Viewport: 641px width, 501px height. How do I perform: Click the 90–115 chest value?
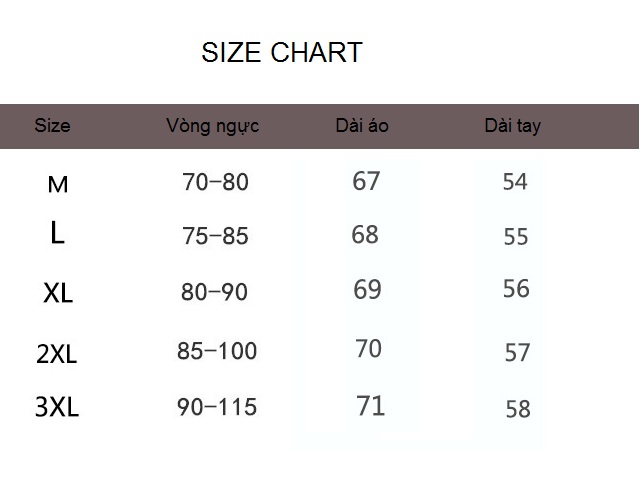pos(217,407)
